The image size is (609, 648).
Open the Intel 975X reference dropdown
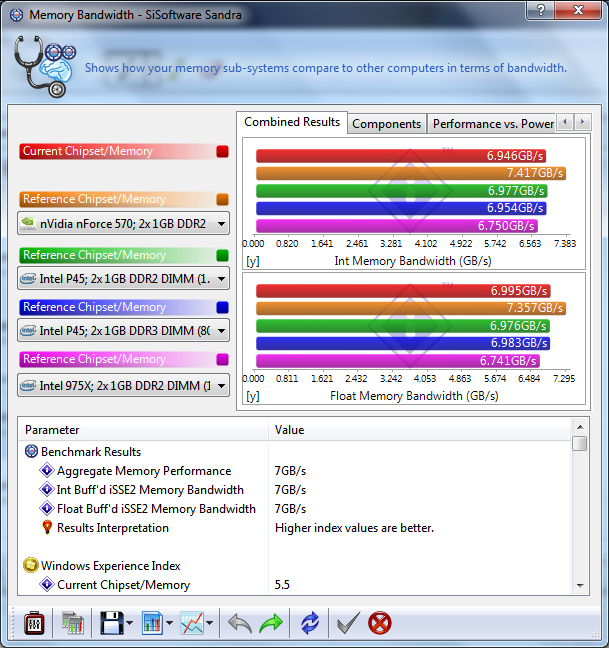click(x=123, y=386)
